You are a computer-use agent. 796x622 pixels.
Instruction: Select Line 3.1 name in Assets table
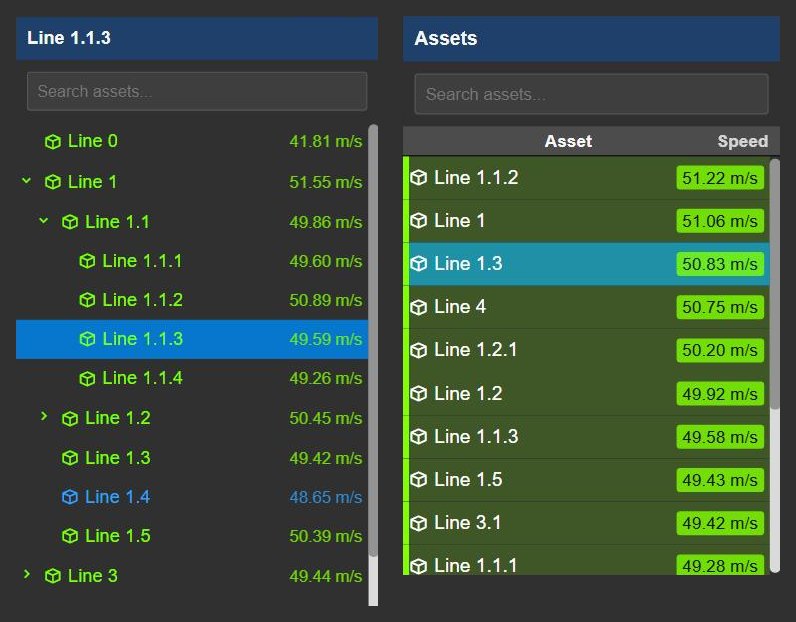[x=468, y=523]
